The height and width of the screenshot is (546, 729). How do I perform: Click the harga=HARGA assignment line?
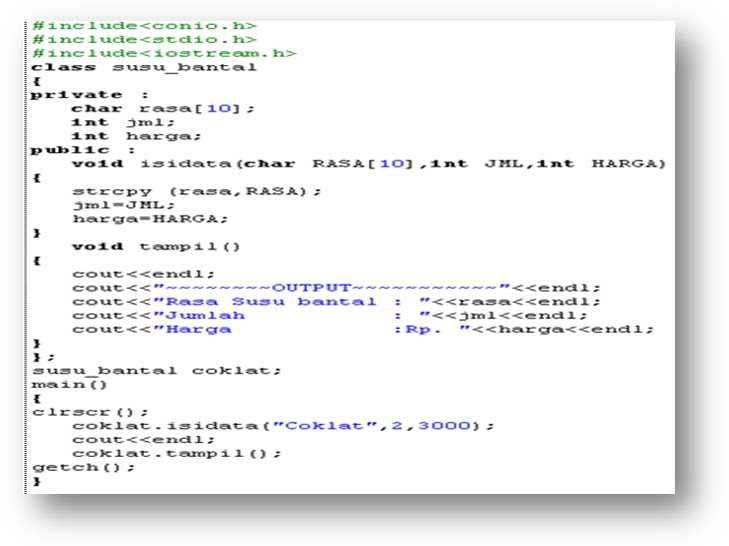[x=150, y=219]
